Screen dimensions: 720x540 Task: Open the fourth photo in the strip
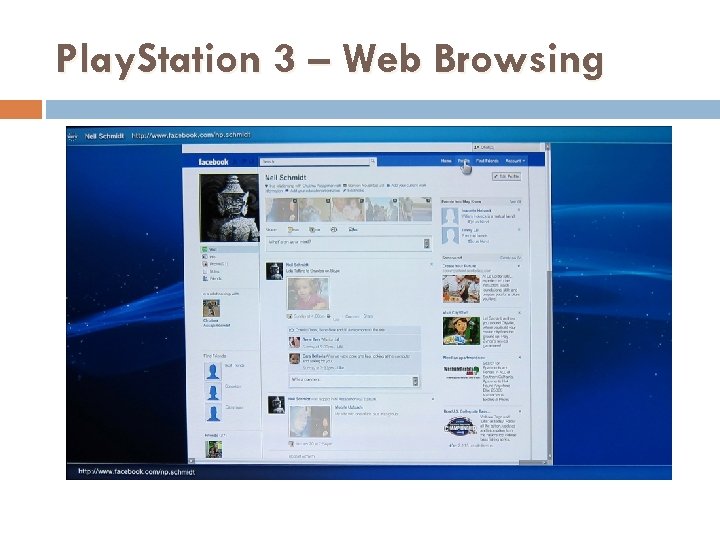[x=382, y=210]
